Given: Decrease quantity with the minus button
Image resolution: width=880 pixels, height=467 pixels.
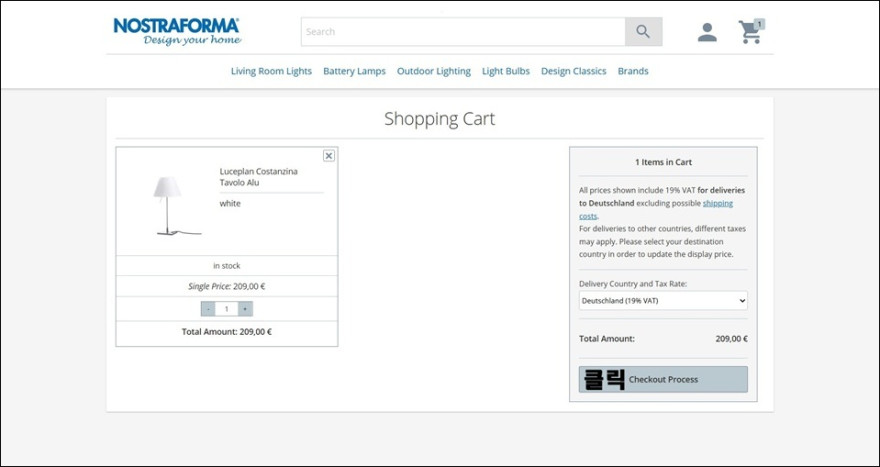Looking at the screenshot, I should coord(208,309).
